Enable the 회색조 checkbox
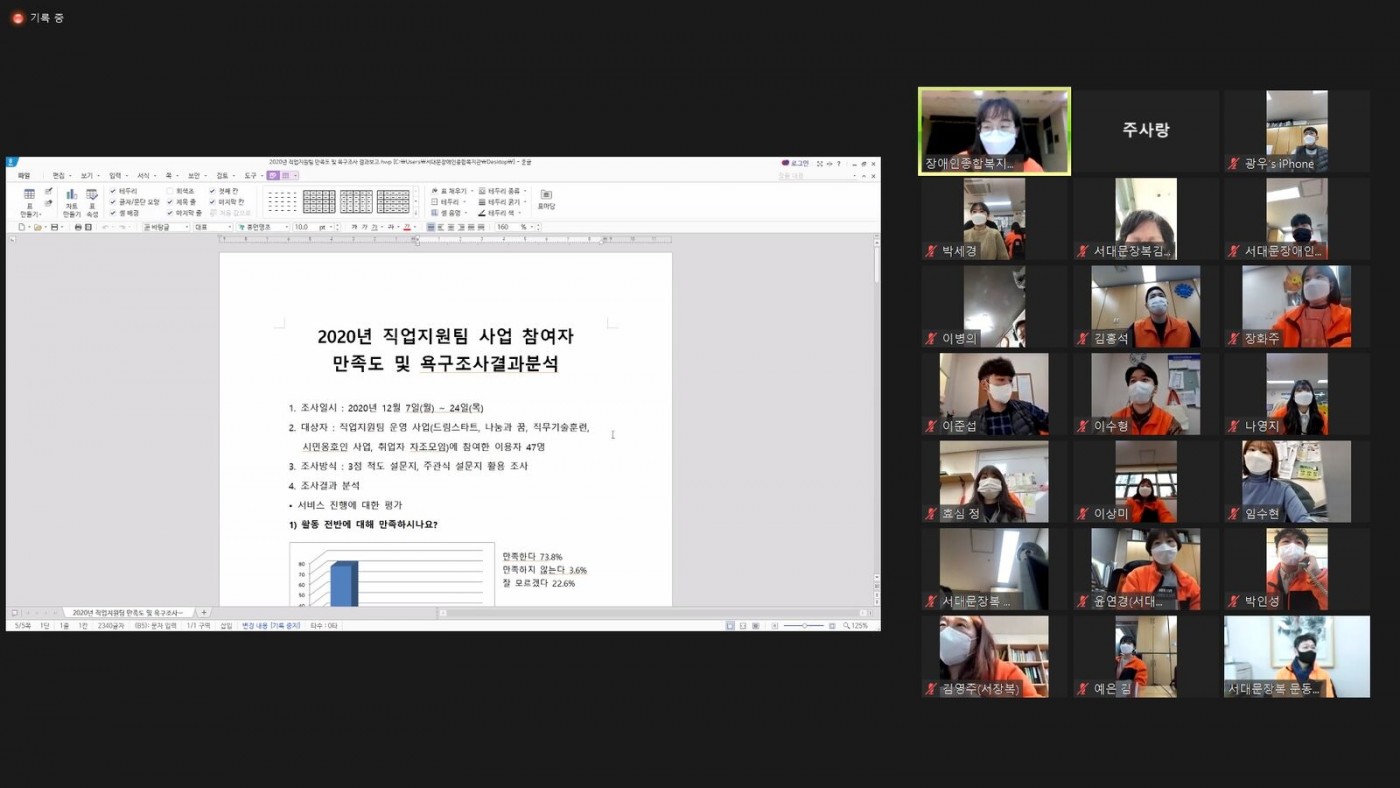1400x788 pixels. pos(181,191)
